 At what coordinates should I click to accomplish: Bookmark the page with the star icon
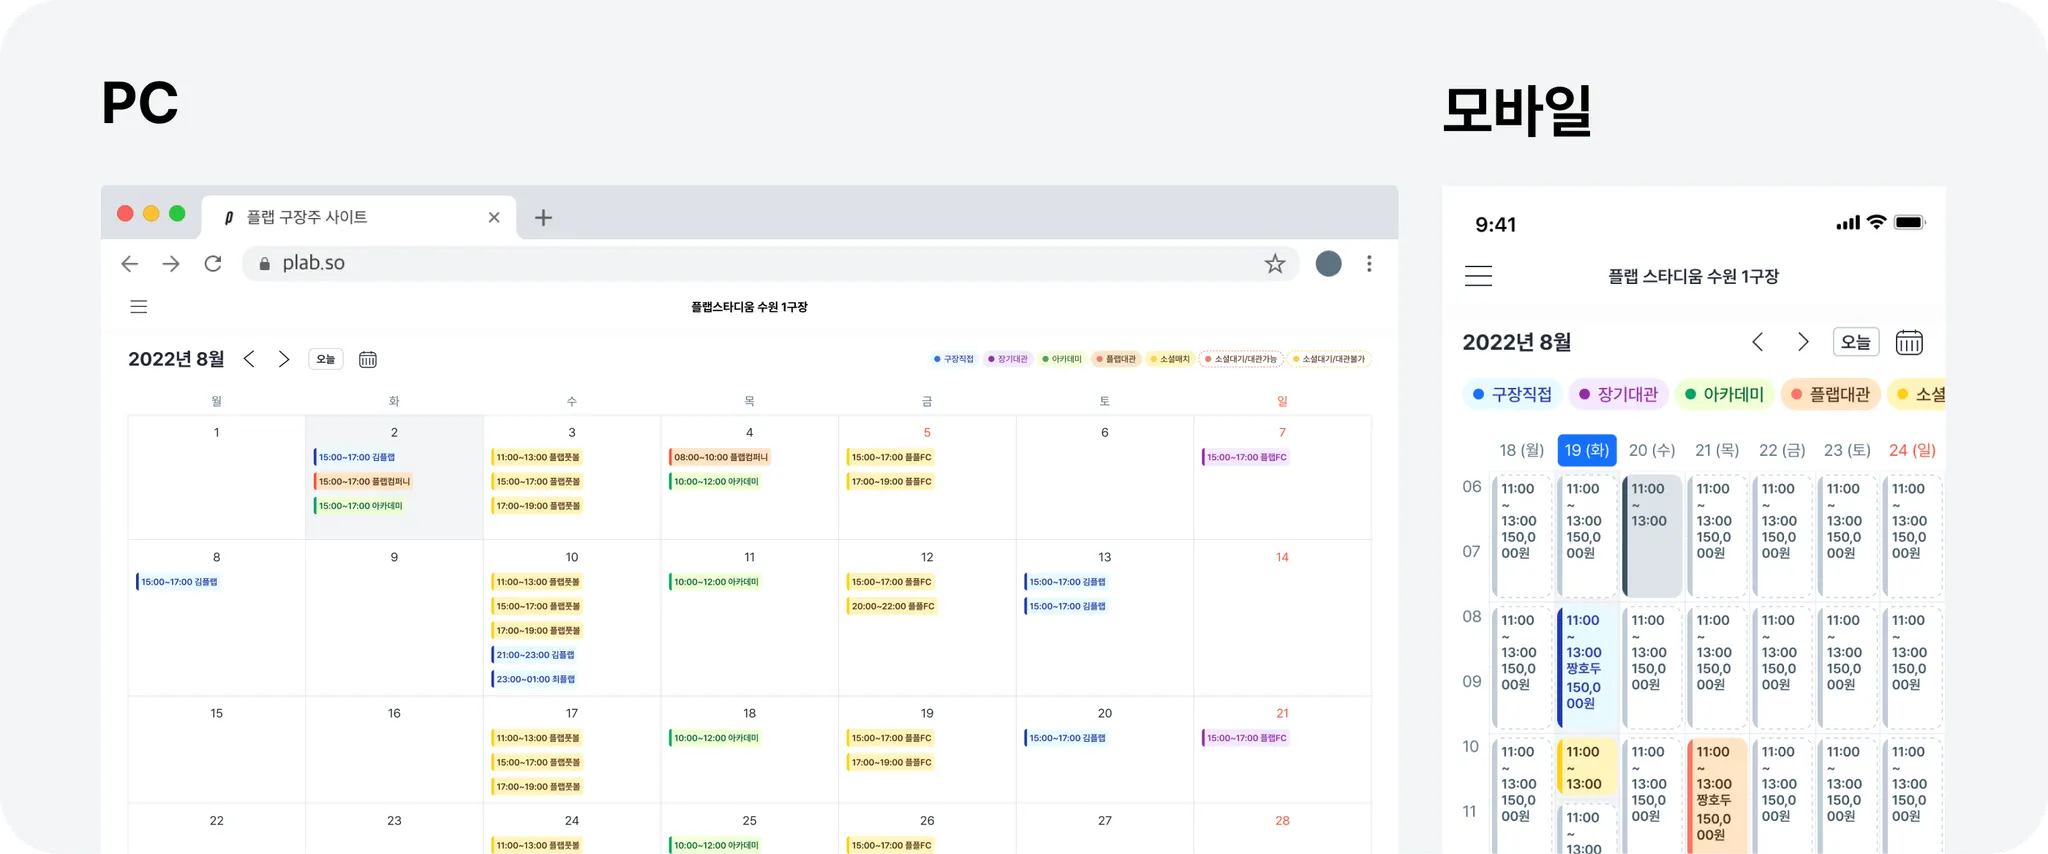click(x=1275, y=263)
